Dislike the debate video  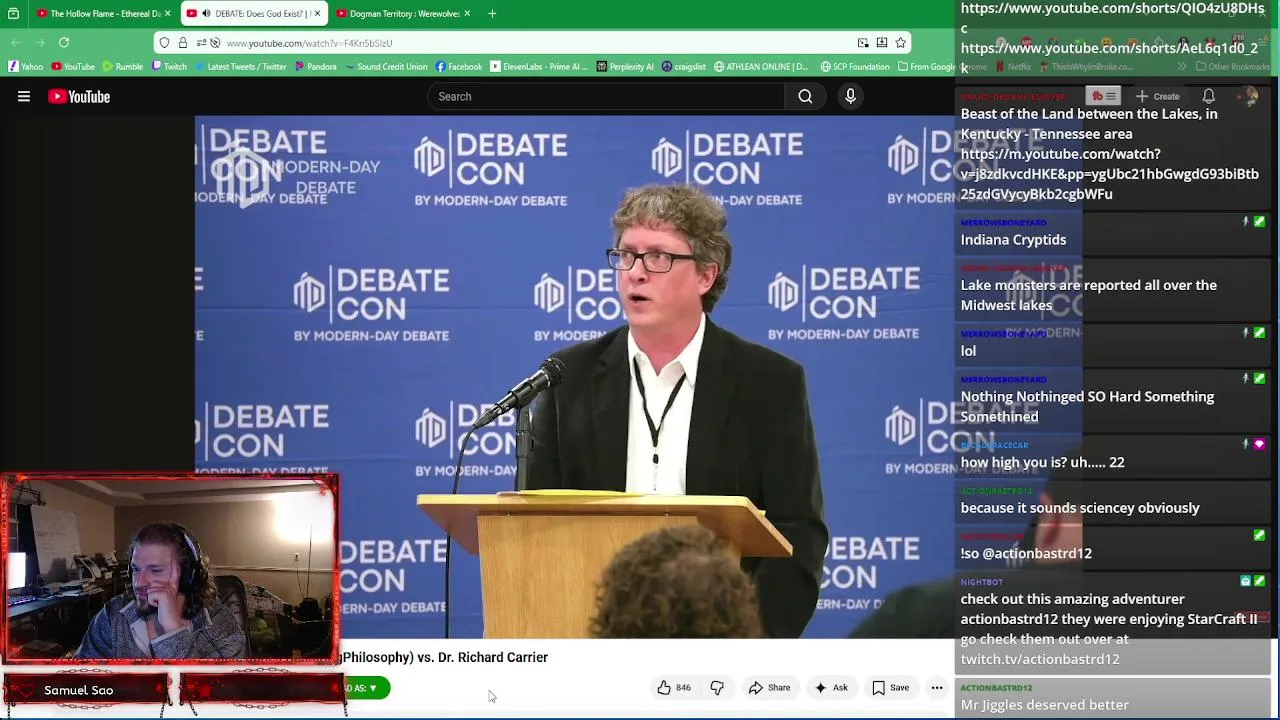click(x=717, y=688)
